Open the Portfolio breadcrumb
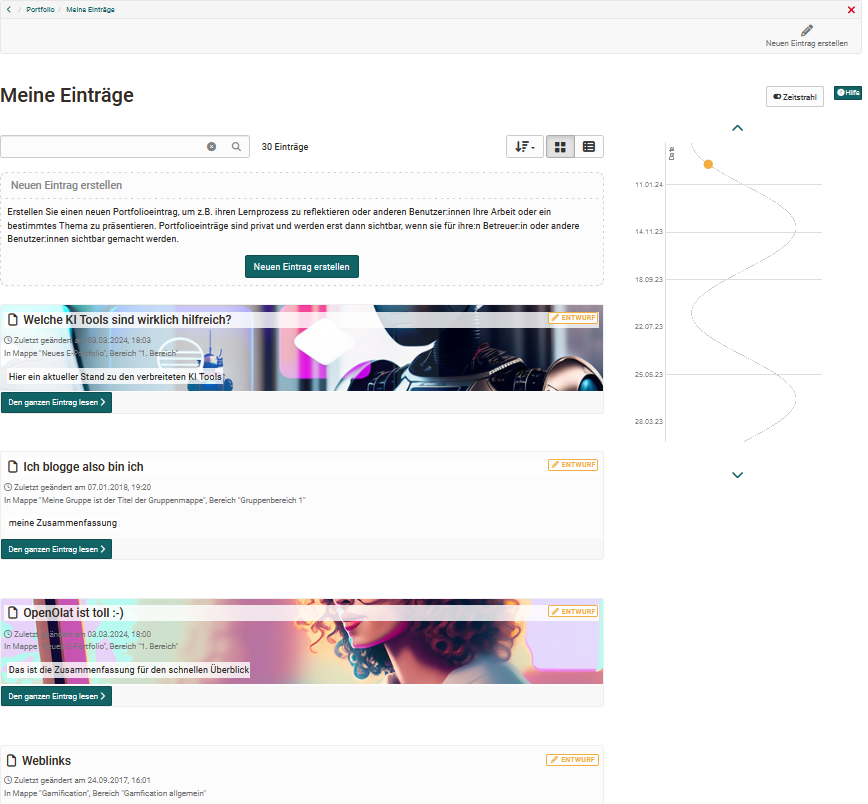This screenshot has width=868, height=804. tap(40, 9)
